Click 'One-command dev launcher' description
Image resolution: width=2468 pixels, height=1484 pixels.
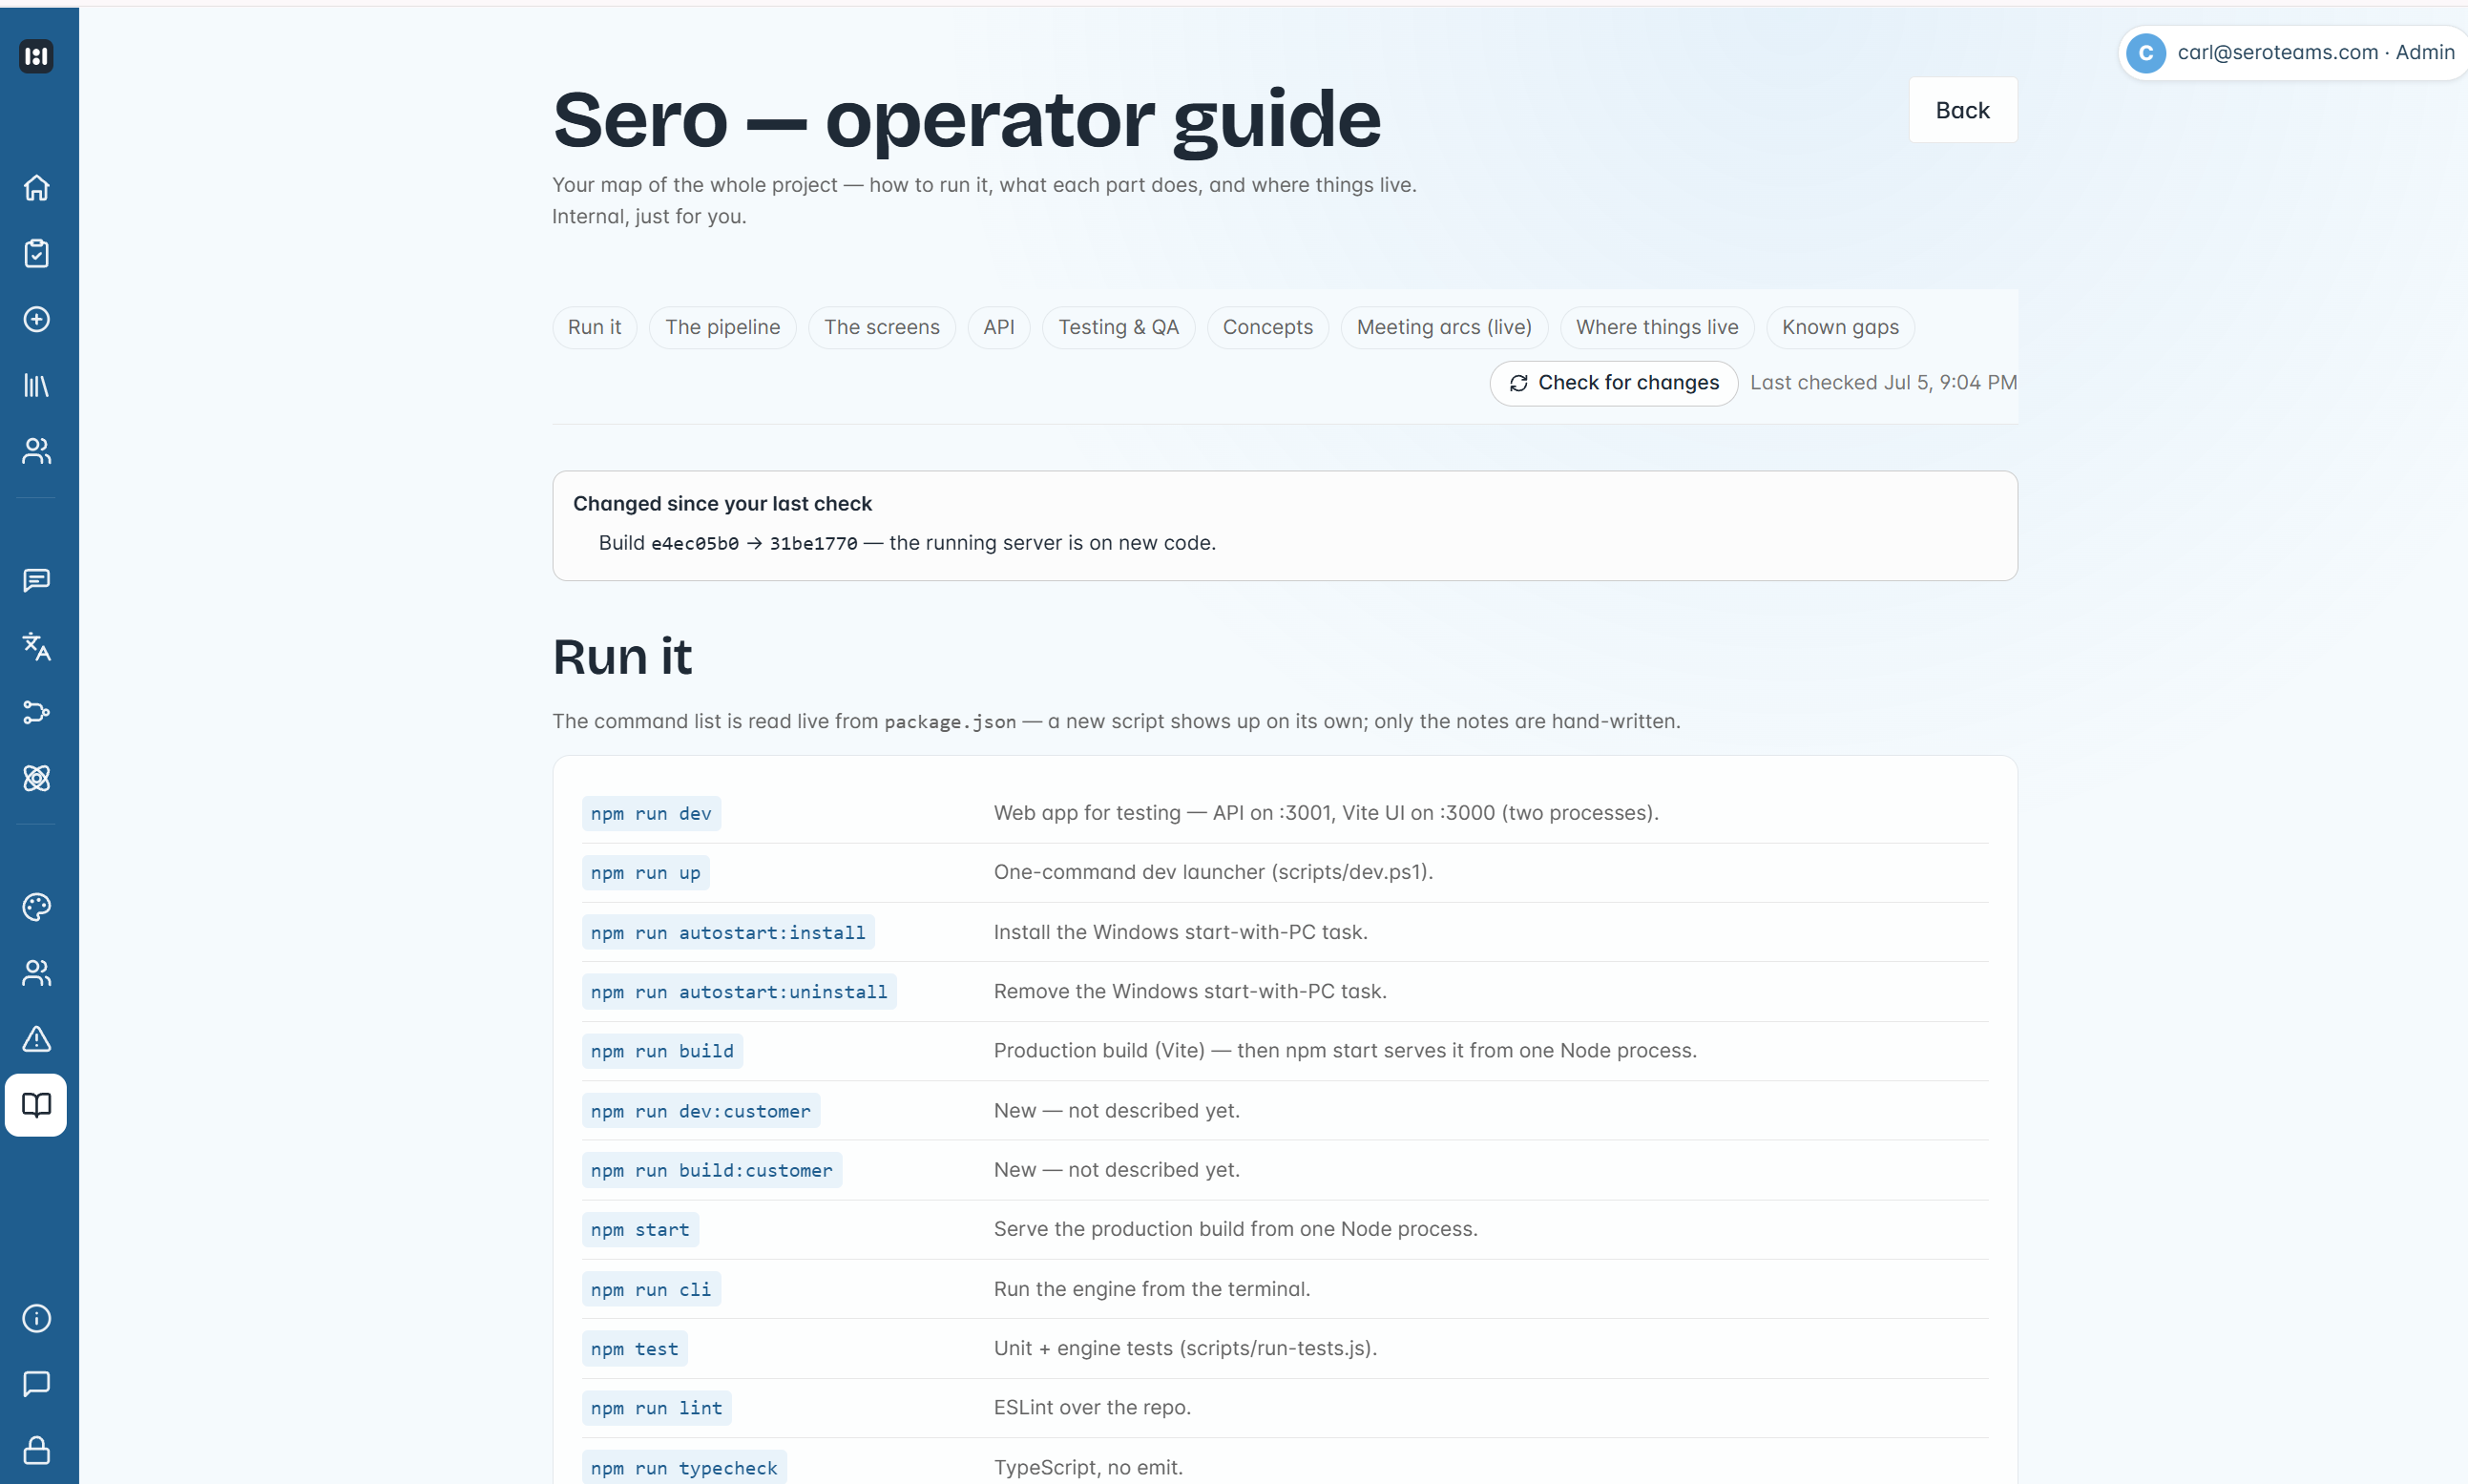1213,872
